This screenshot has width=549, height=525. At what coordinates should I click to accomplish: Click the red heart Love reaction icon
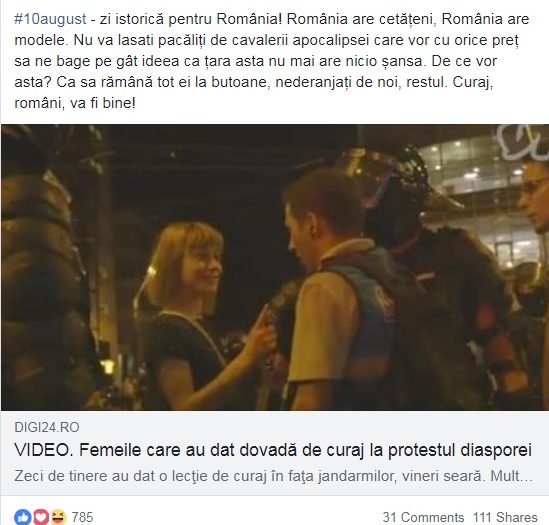pyautogui.click(x=41, y=517)
